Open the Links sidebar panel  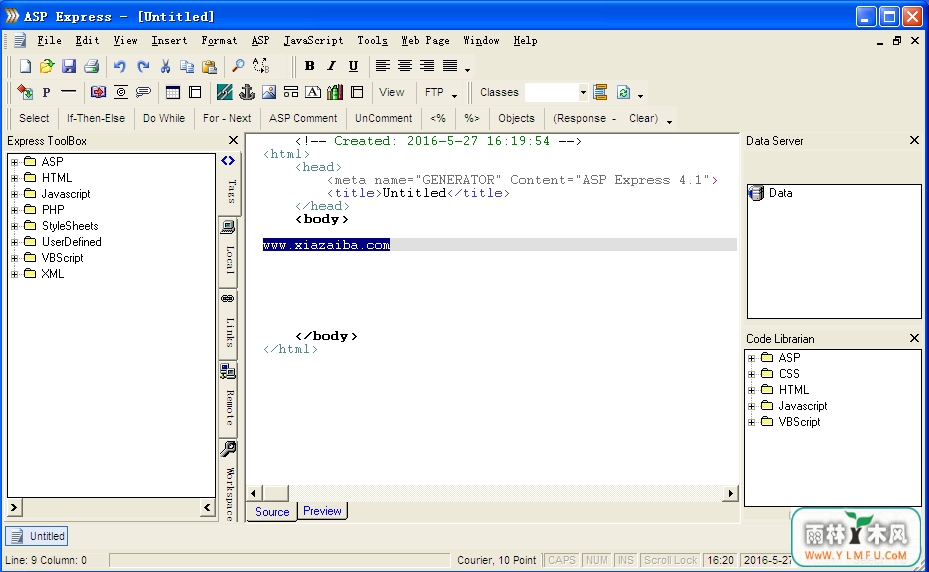229,323
